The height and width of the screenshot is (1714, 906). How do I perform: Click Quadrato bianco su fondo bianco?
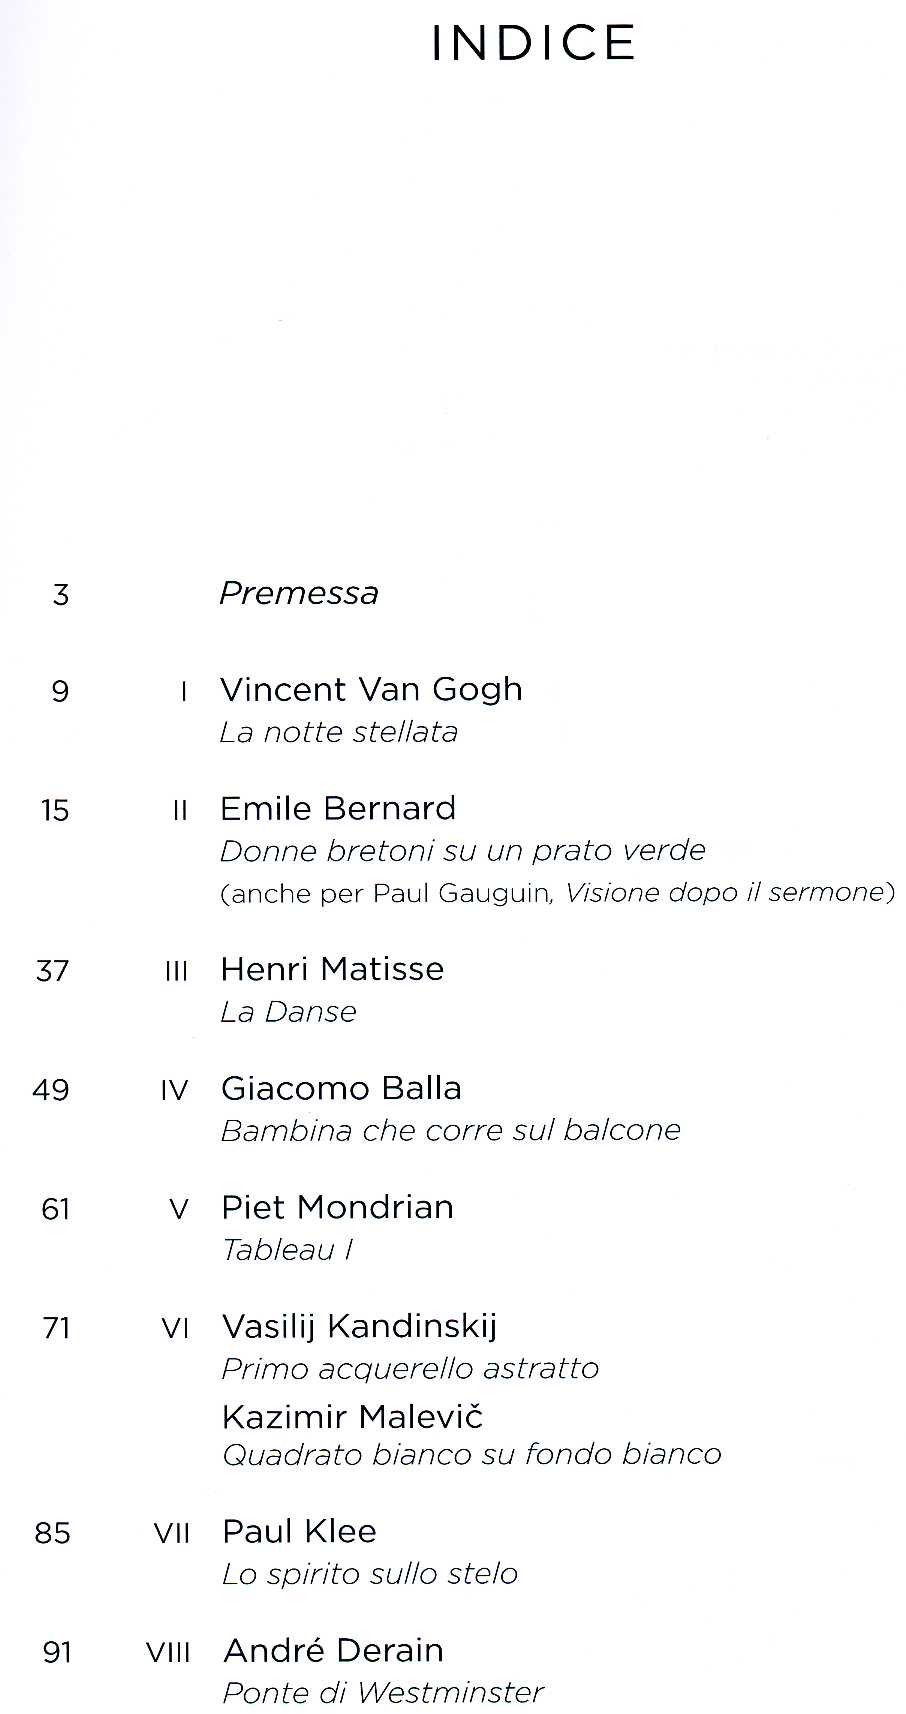click(x=471, y=1454)
